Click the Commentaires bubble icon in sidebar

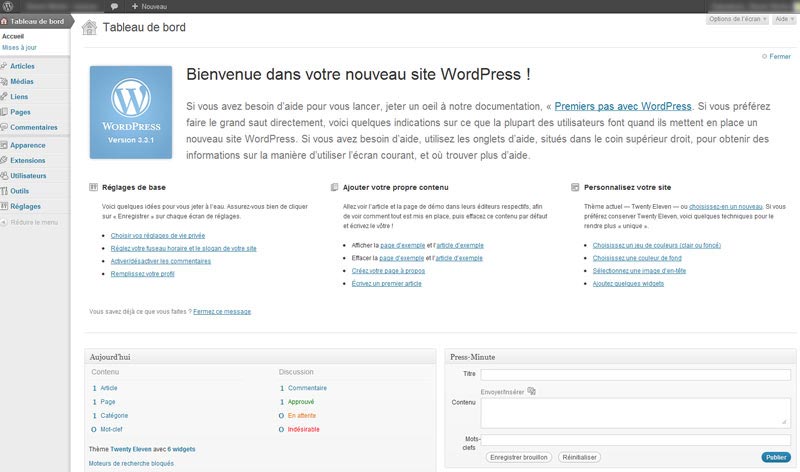point(4,127)
